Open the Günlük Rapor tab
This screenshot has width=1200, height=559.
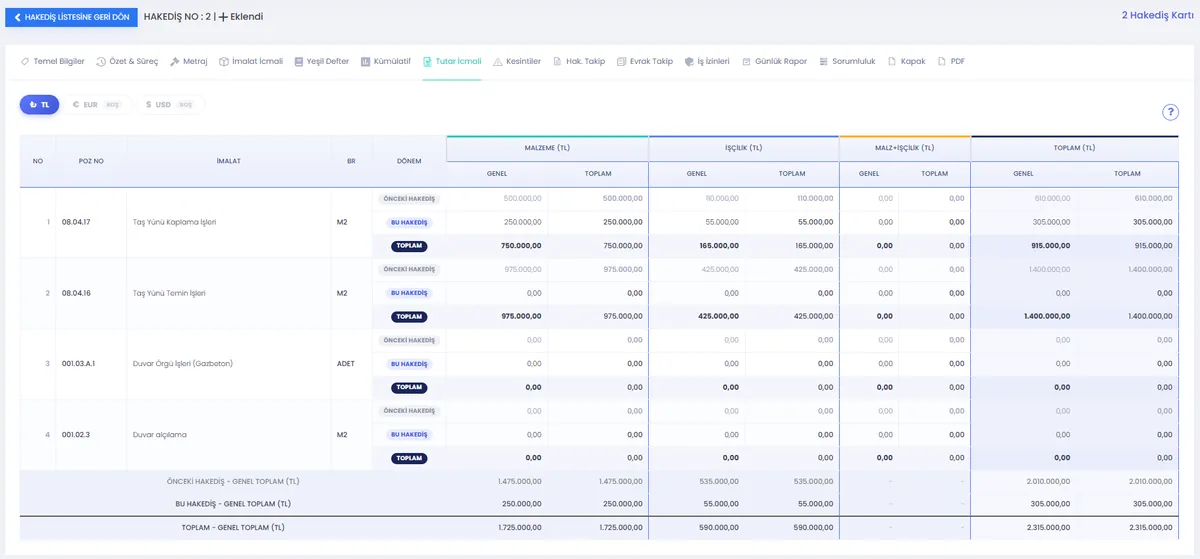[x=774, y=61]
